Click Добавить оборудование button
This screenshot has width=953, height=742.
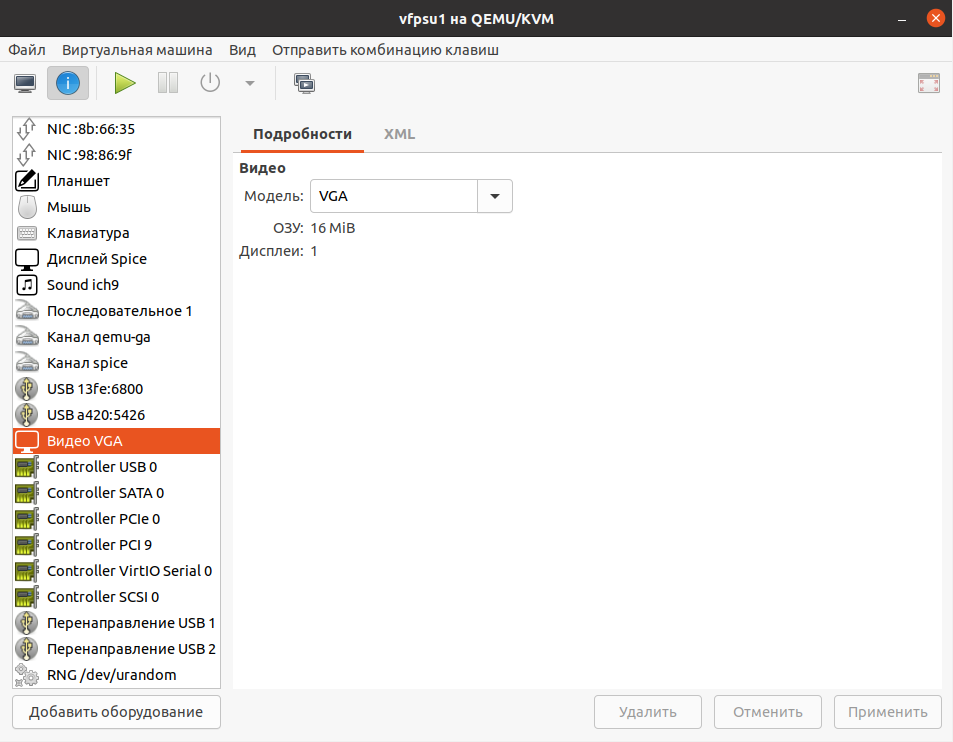[116, 712]
